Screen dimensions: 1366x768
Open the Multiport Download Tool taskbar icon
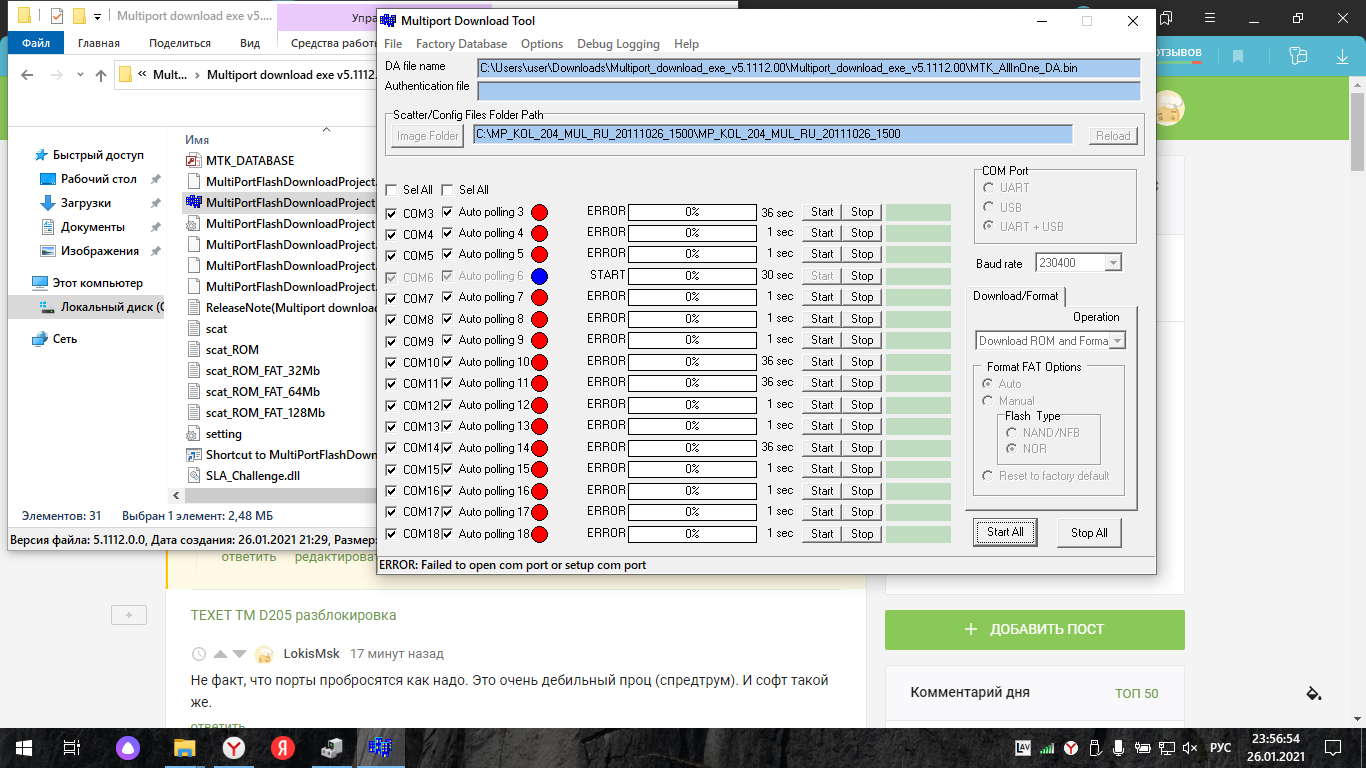pos(380,747)
